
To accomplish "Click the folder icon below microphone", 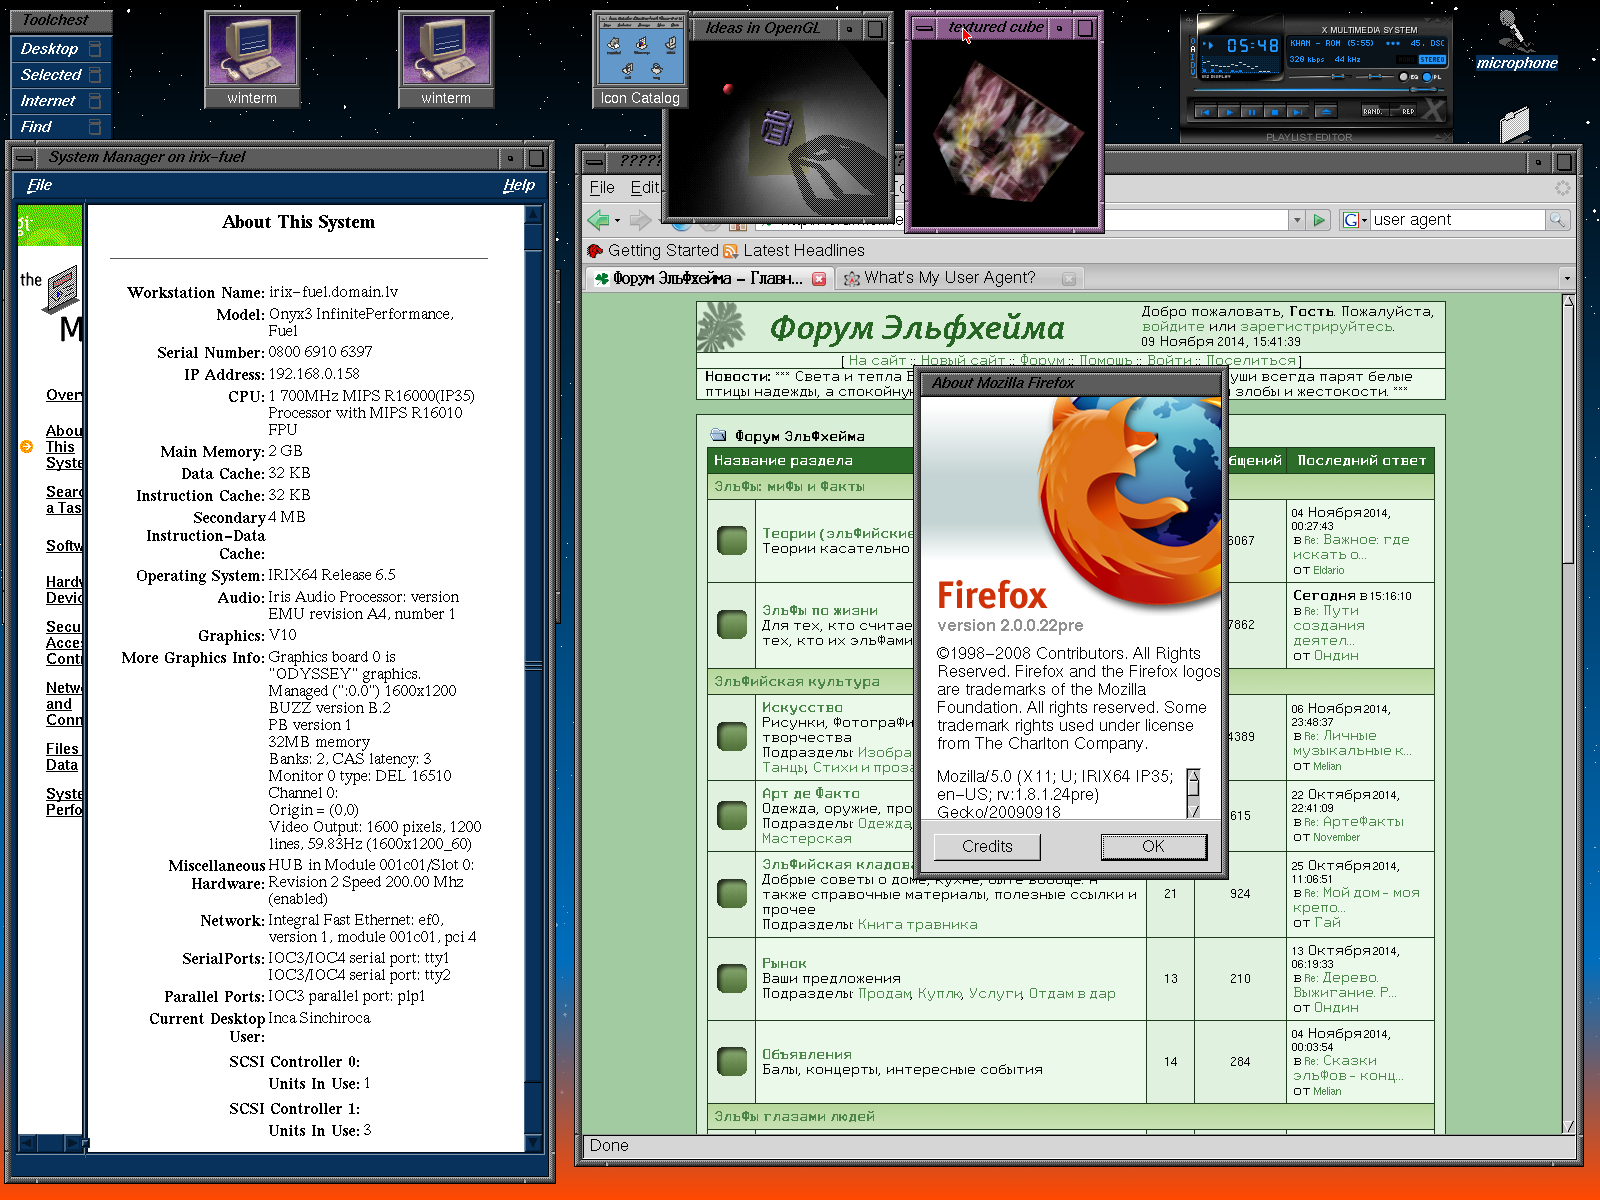I will pos(1515,125).
